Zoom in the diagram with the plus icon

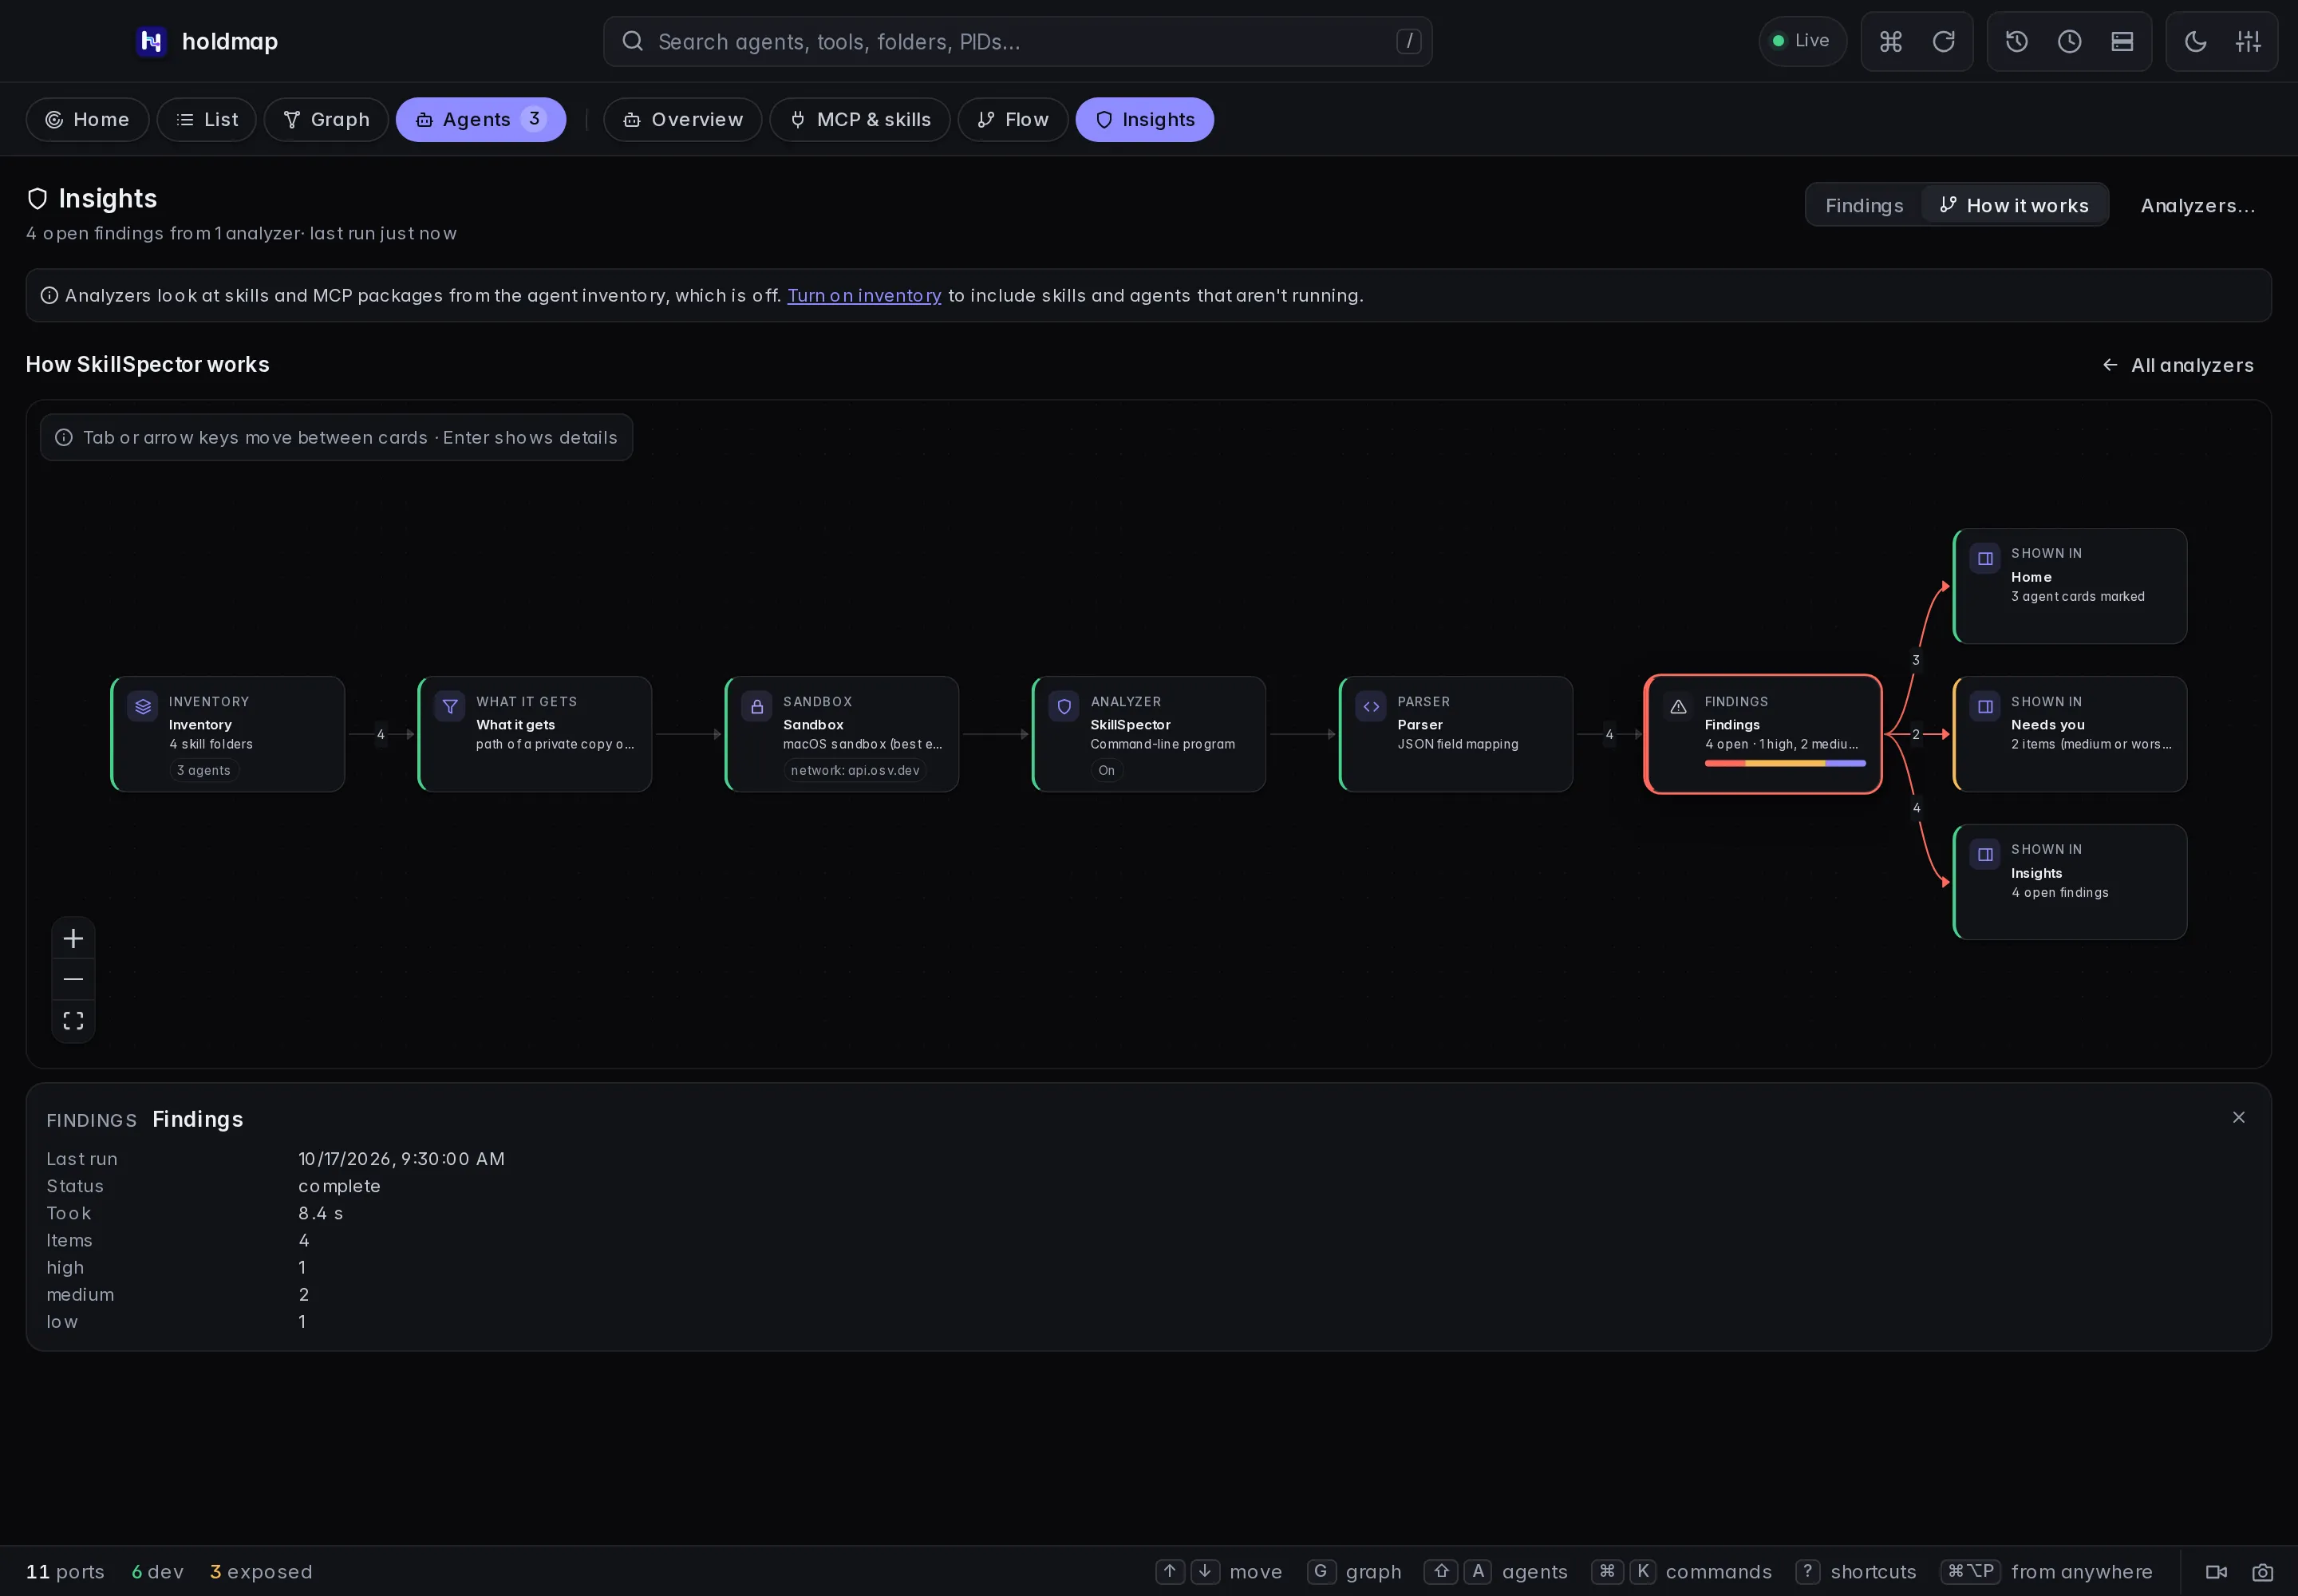(73, 938)
